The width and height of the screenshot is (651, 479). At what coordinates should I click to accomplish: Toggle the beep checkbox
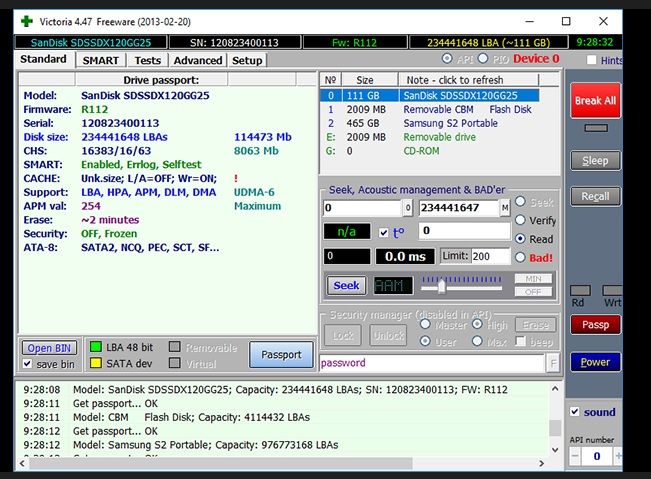pos(520,341)
